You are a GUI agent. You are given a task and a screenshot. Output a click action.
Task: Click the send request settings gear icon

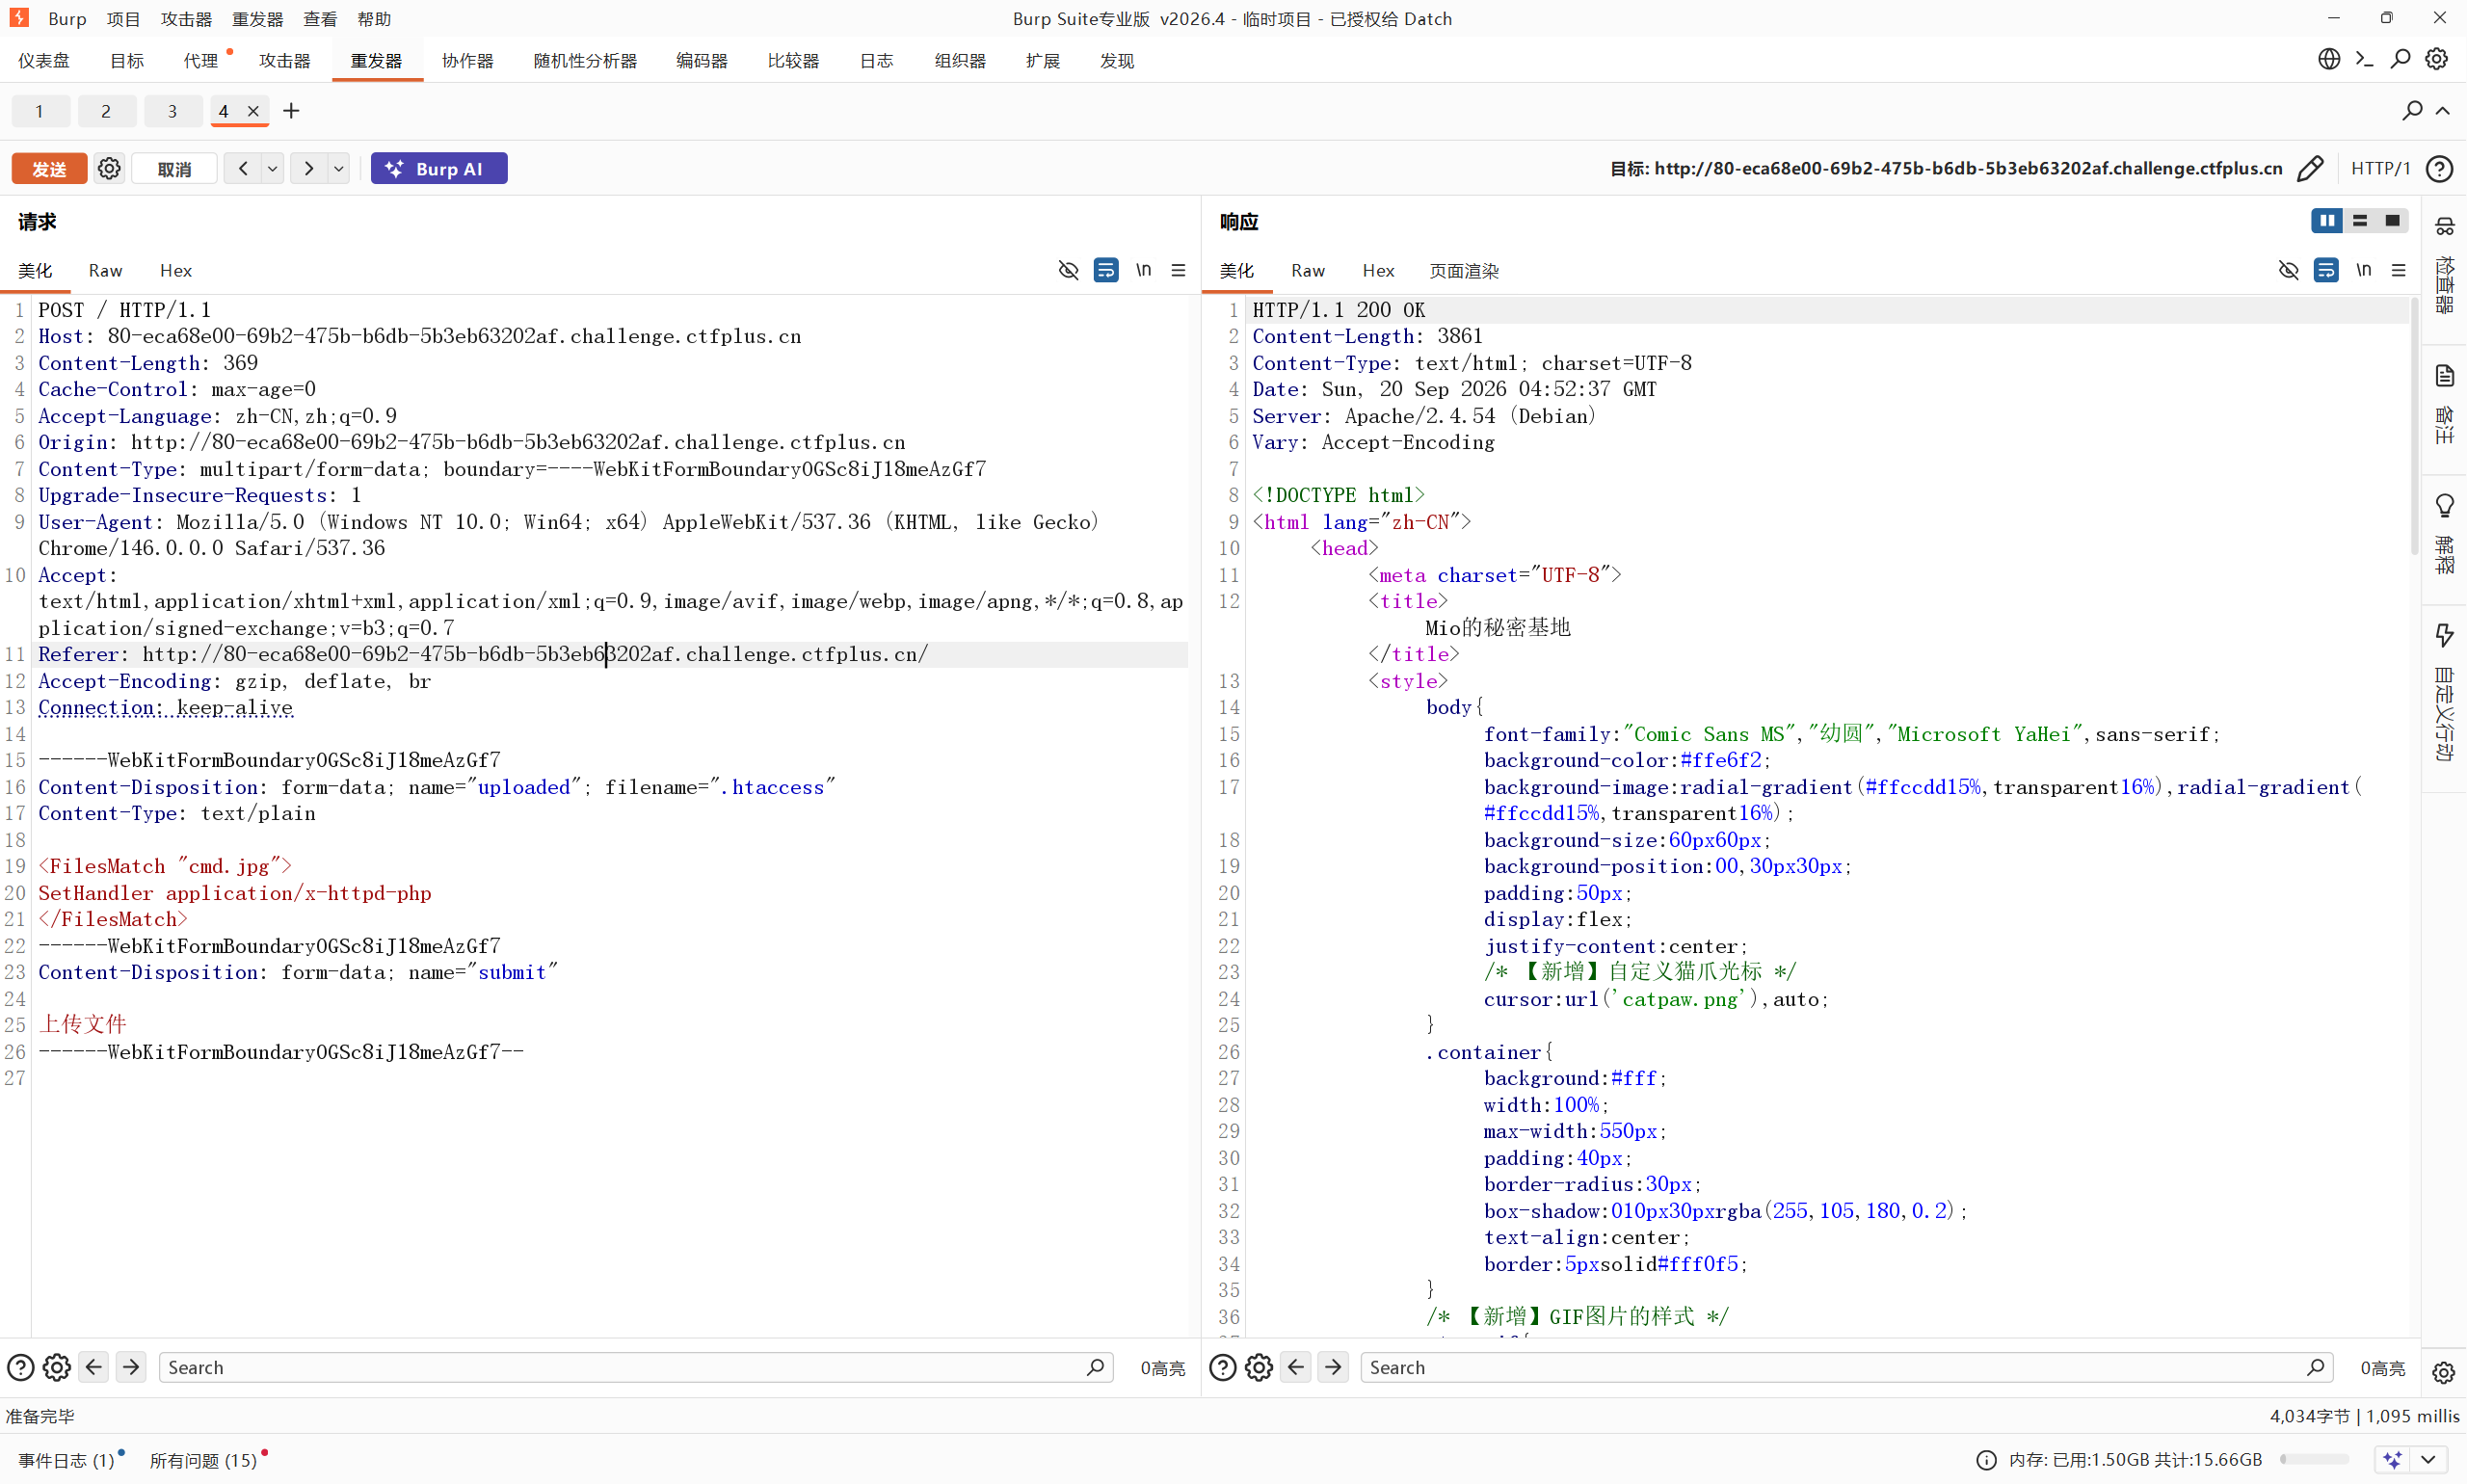109,168
